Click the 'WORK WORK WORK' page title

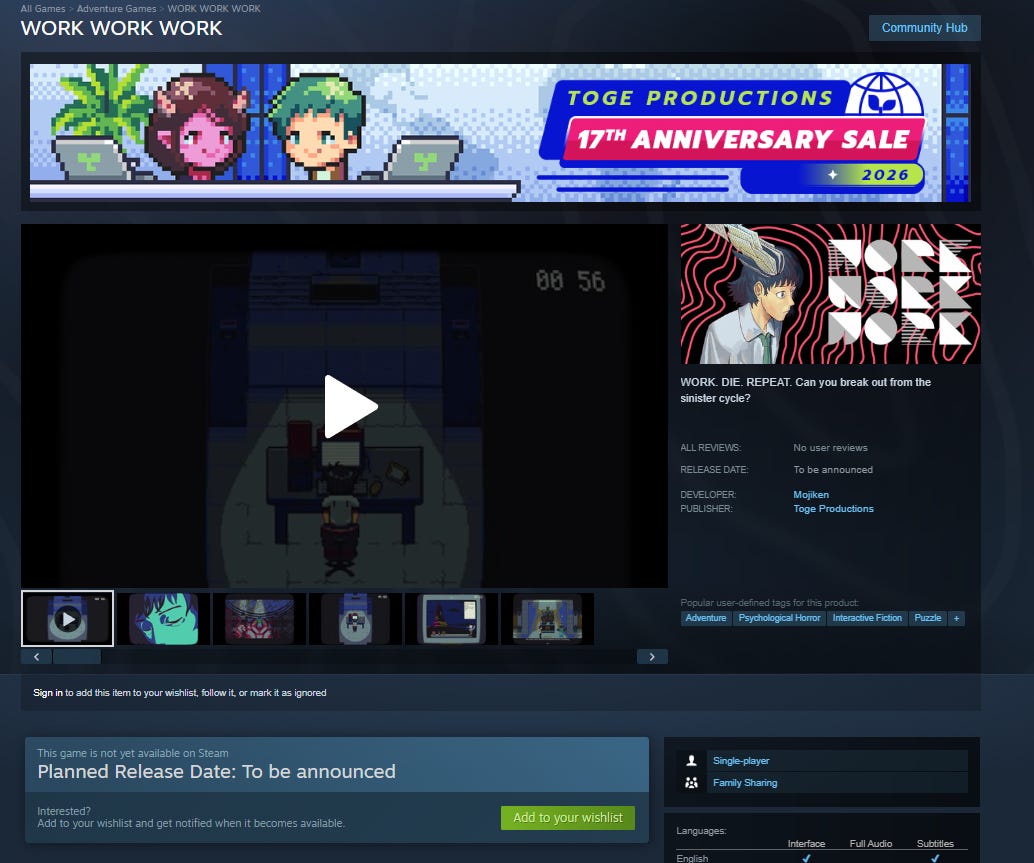[x=121, y=28]
